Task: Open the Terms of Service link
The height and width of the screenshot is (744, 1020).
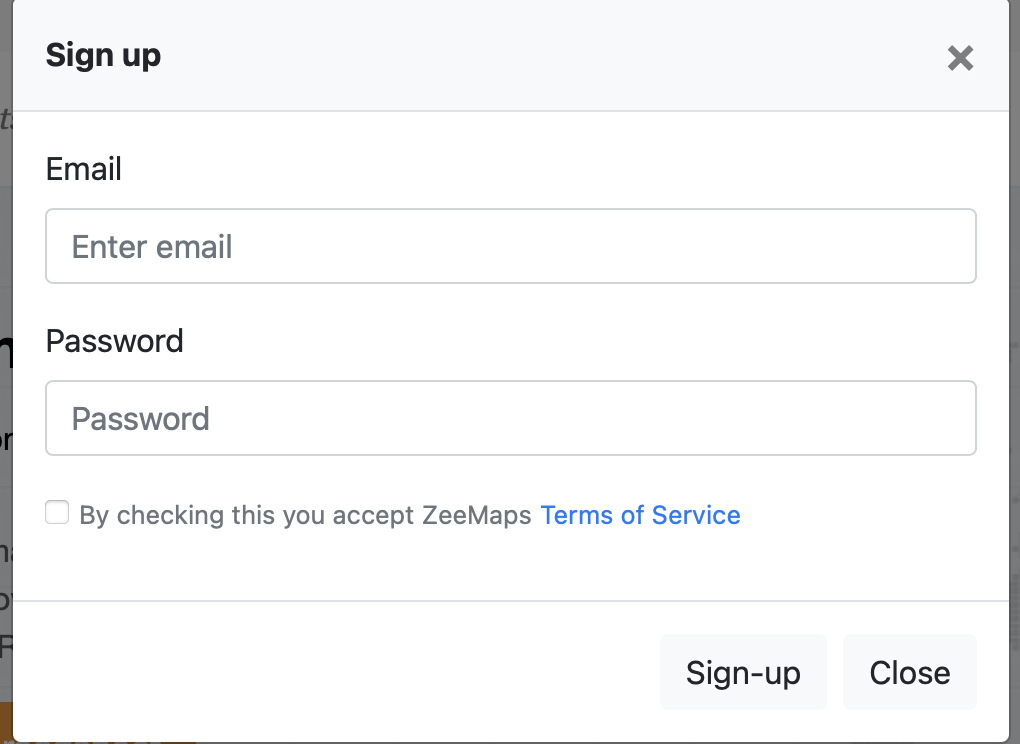Action: click(640, 516)
